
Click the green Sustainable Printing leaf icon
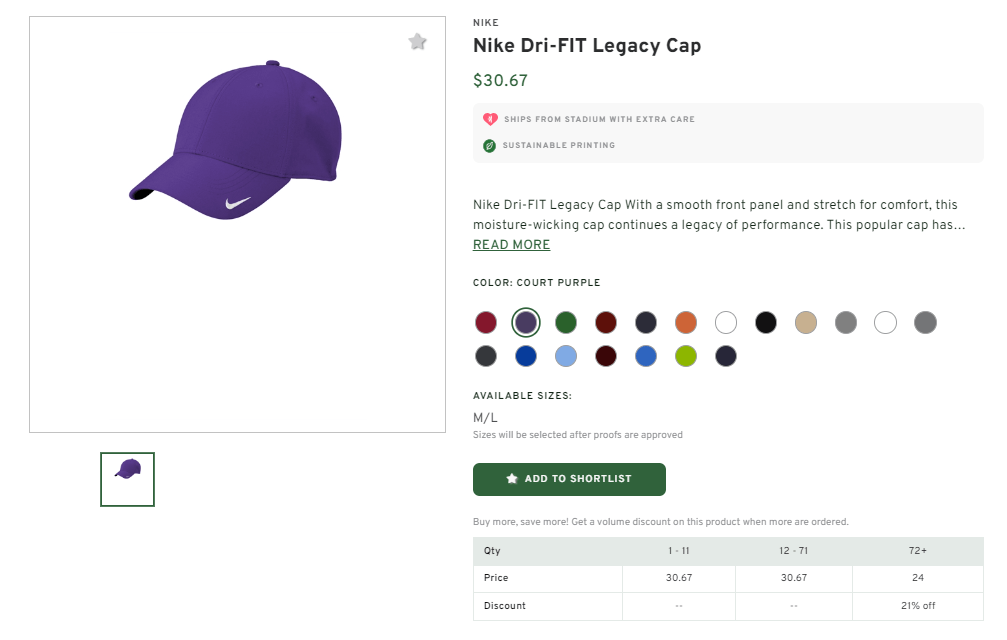pyautogui.click(x=489, y=145)
